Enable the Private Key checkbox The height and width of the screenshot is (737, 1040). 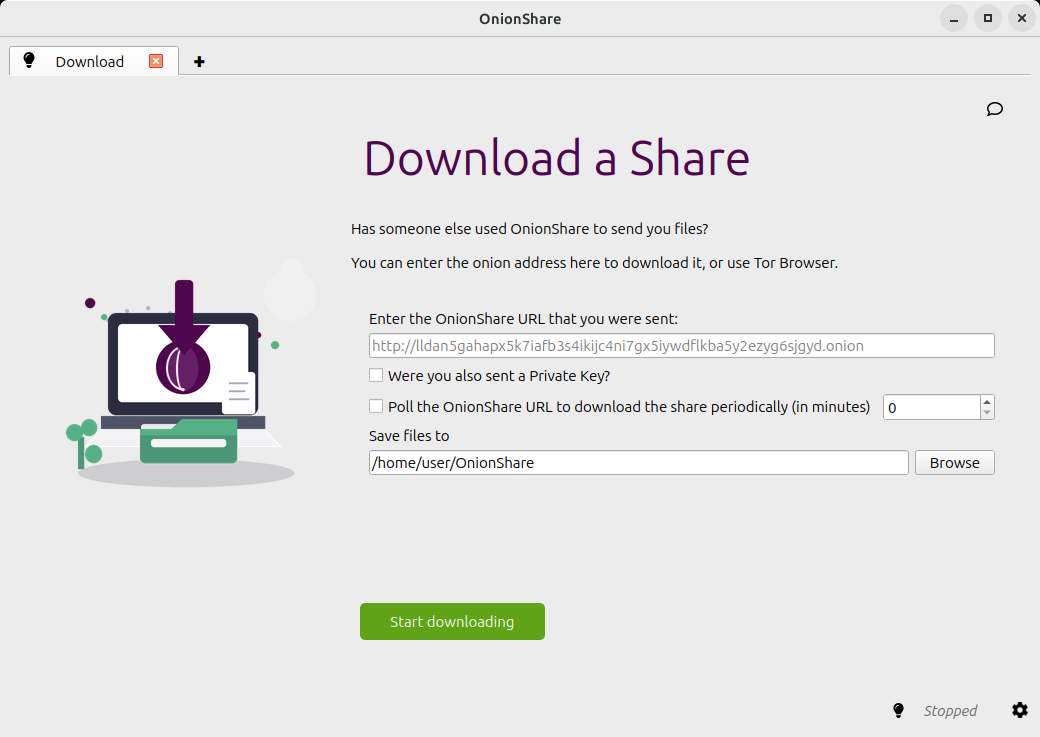pyautogui.click(x=376, y=375)
